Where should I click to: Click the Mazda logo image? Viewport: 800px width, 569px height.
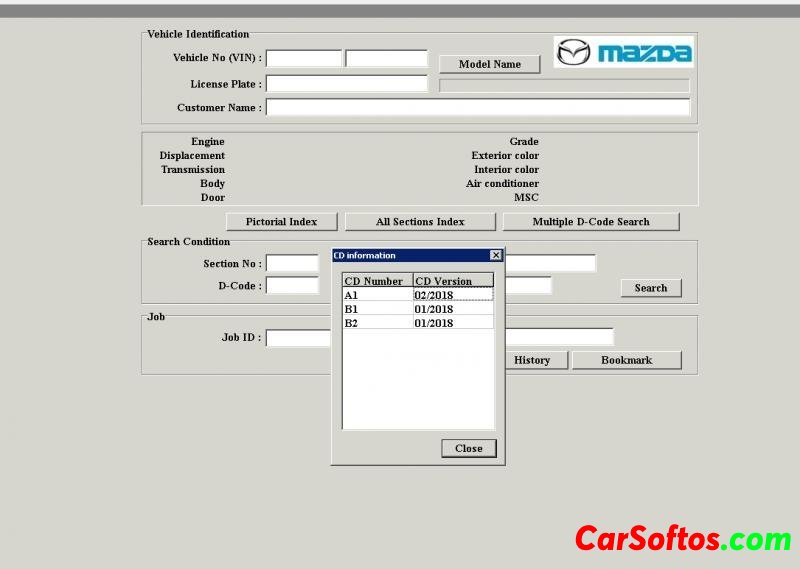pyautogui.click(x=624, y=52)
